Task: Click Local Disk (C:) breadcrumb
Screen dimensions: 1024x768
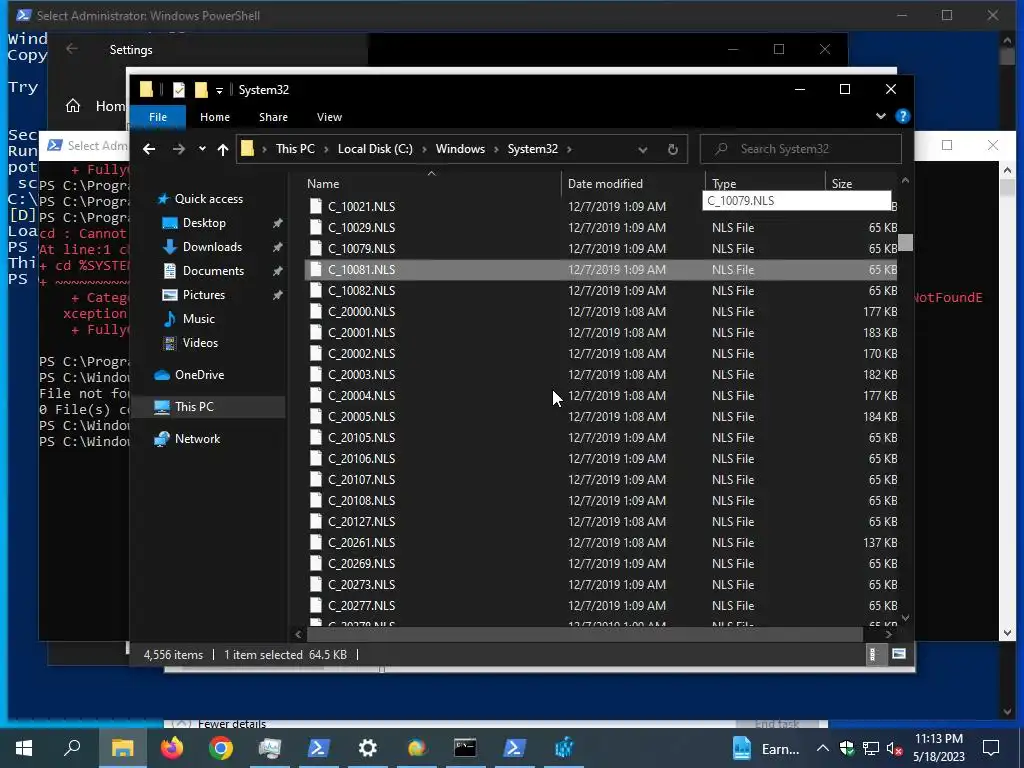Action: (x=375, y=149)
